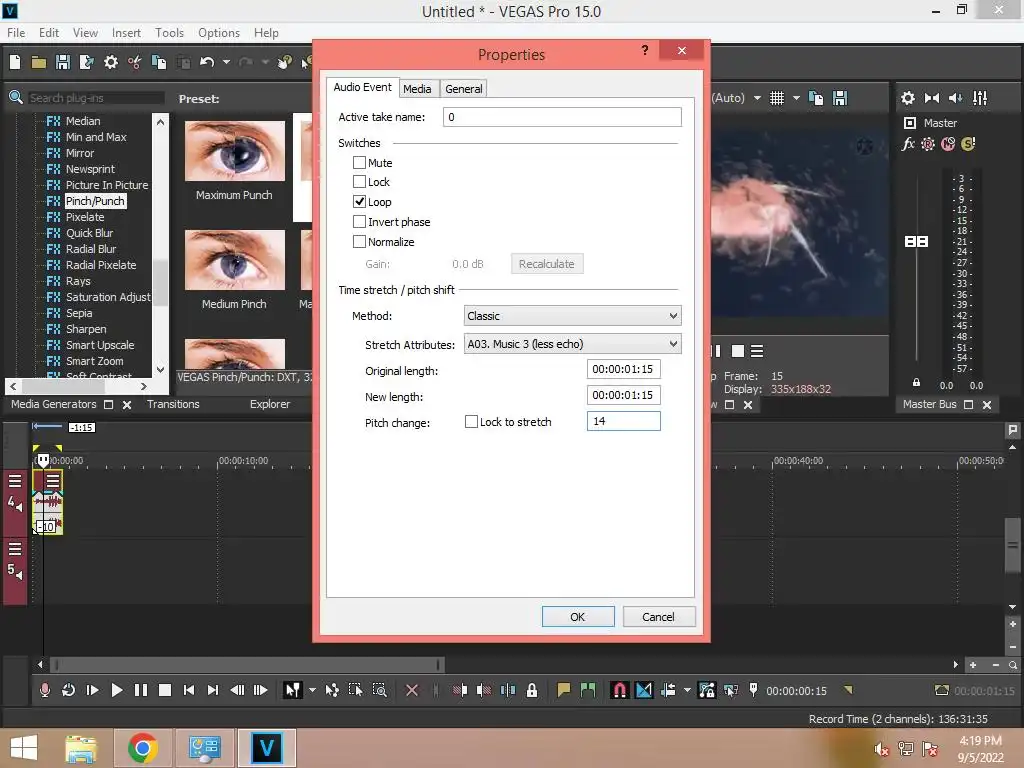Switch to the Media tab in Properties
The width and height of the screenshot is (1024, 768).
[417, 89]
